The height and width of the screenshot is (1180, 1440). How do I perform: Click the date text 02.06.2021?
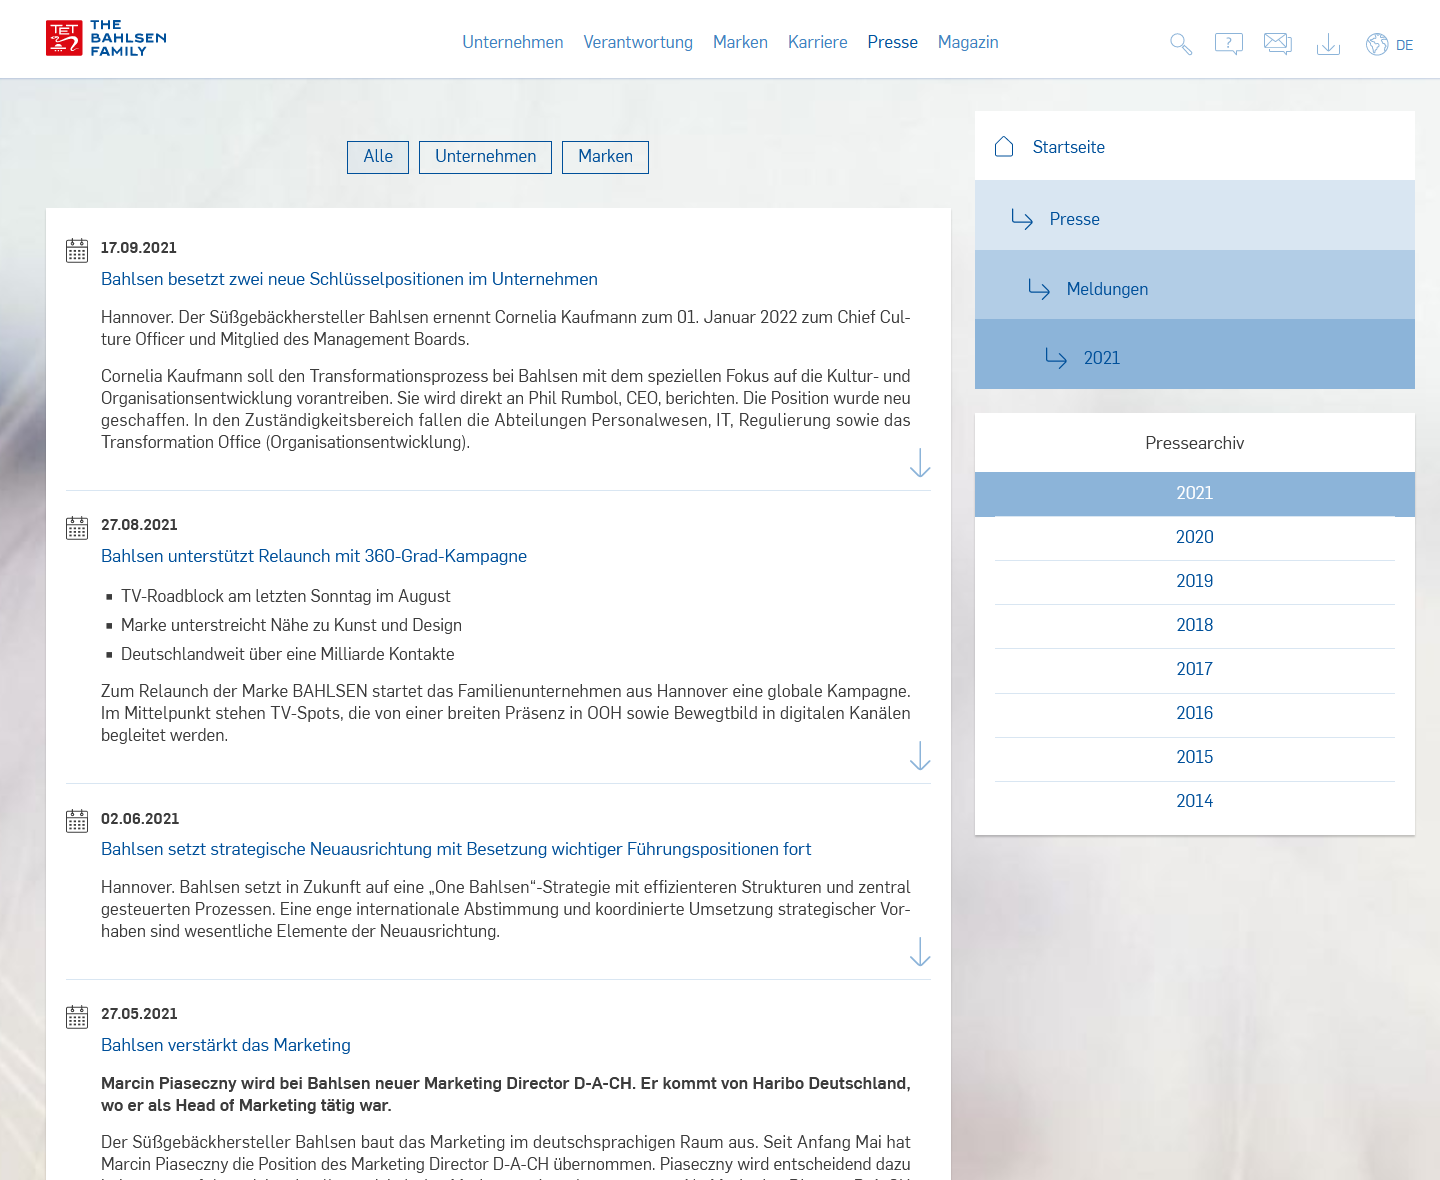(x=140, y=819)
